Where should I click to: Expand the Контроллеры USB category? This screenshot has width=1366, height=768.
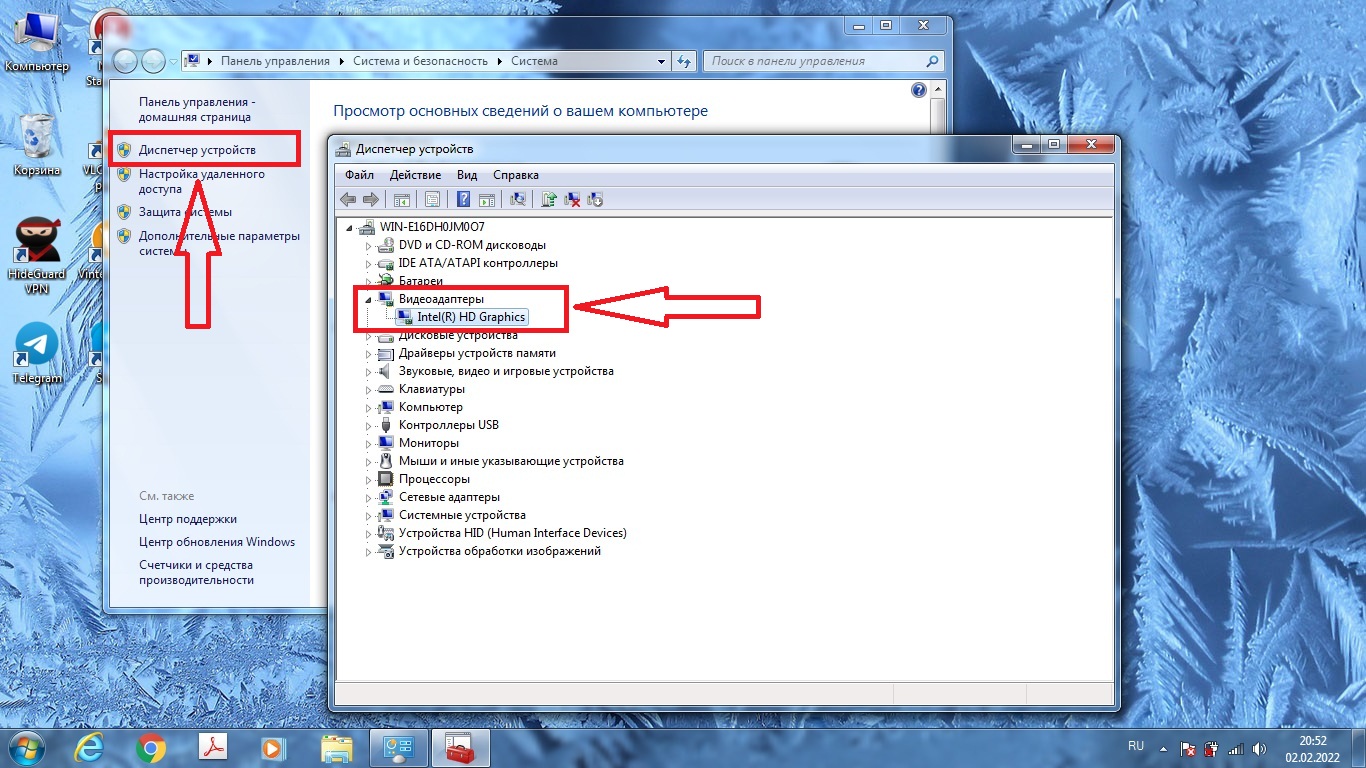(368, 425)
